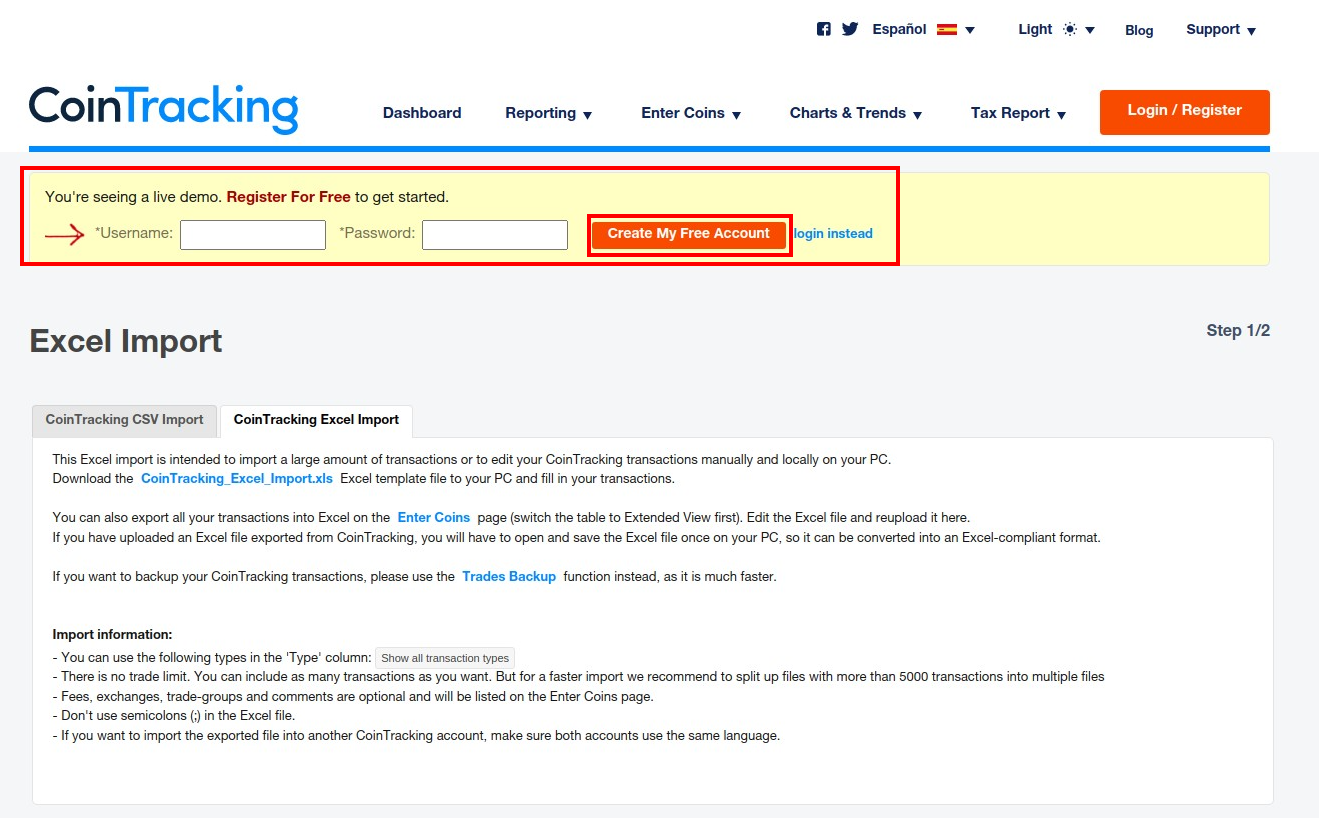Image resolution: width=1319 pixels, height=818 pixels.
Task: Expand the Reporting menu
Action: tap(549, 113)
